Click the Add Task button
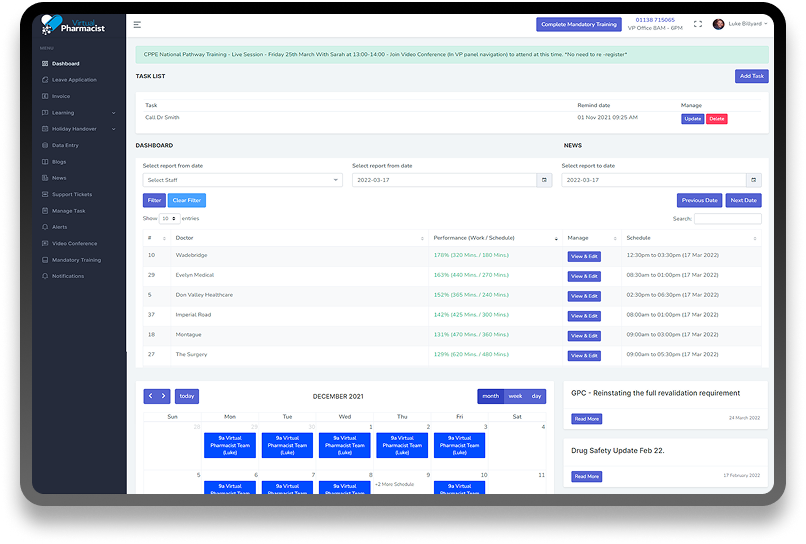Image resolution: width=806 pixels, height=544 pixels. click(x=752, y=76)
